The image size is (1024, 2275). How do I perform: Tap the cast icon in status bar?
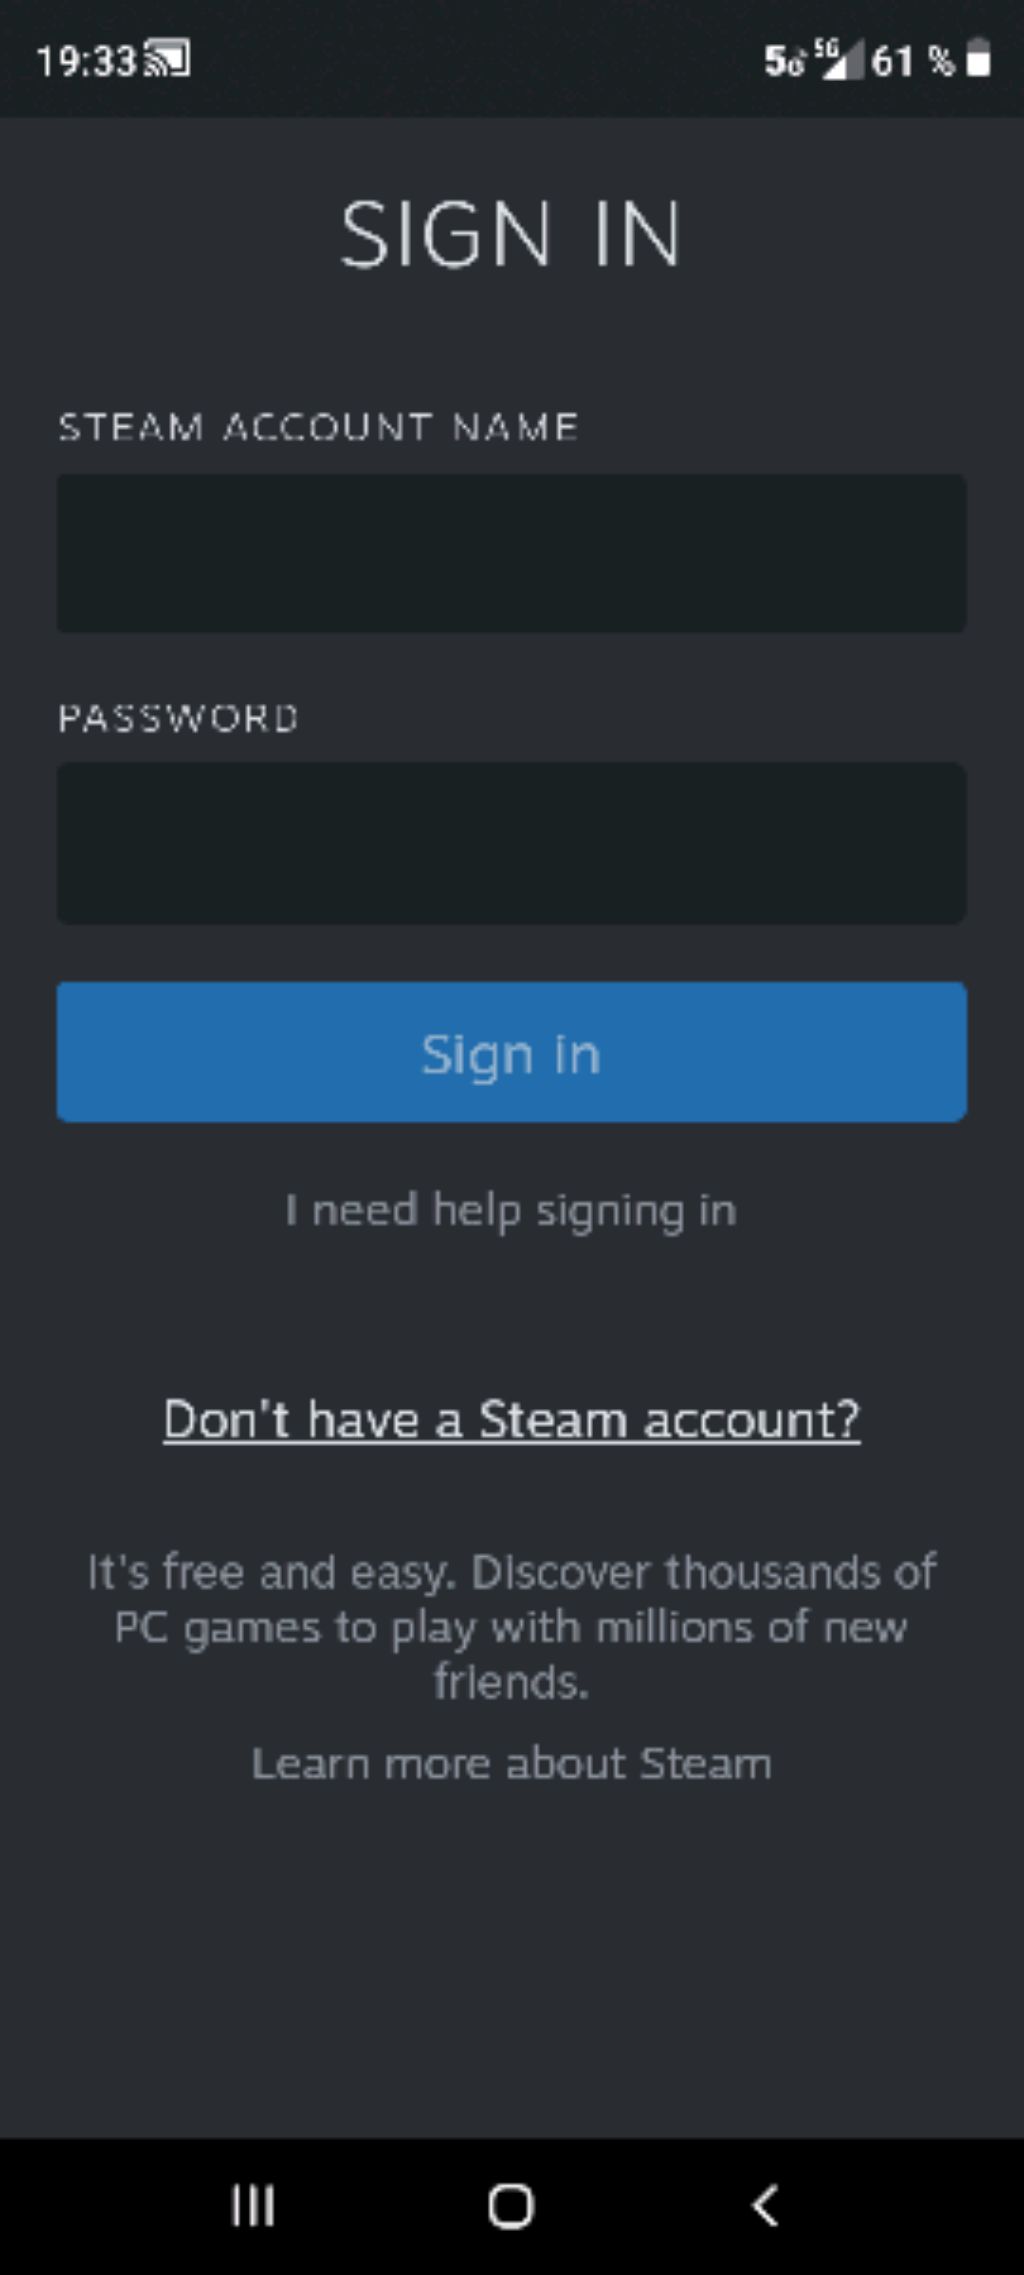click(x=168, y=59)
